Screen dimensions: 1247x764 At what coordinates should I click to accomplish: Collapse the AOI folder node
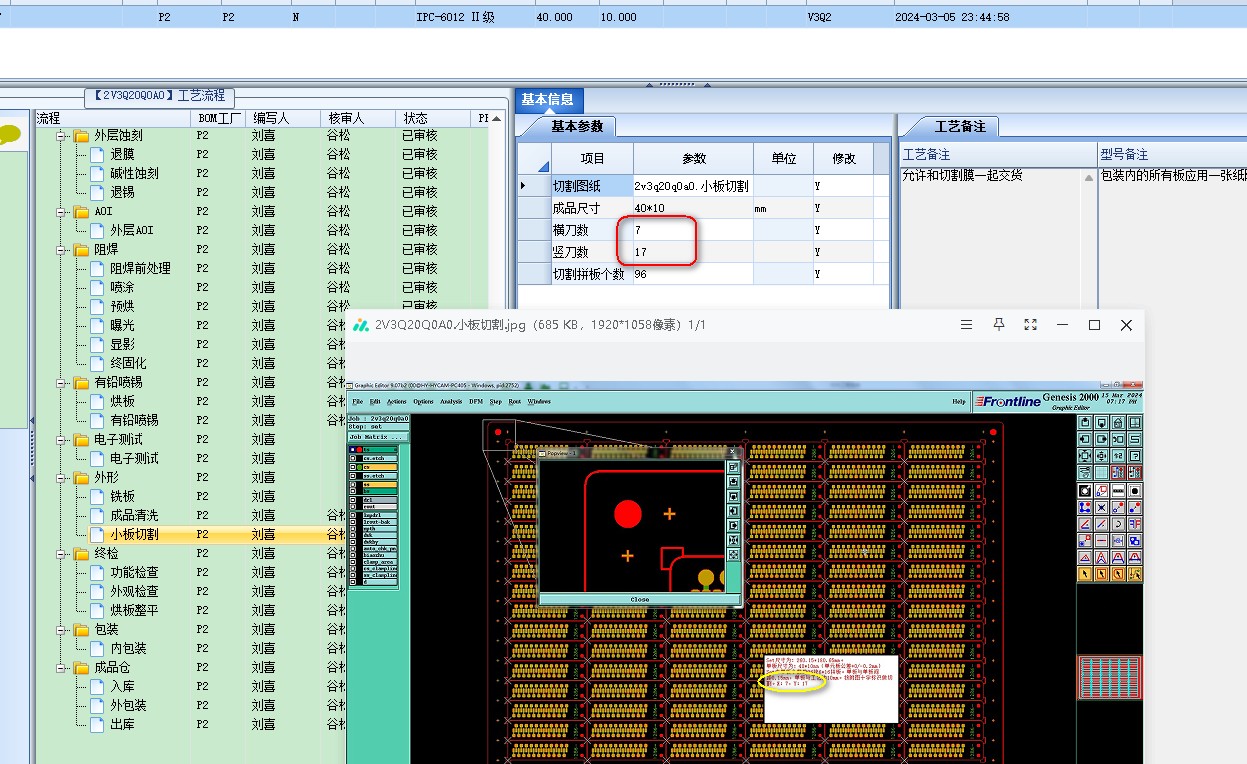61,212
